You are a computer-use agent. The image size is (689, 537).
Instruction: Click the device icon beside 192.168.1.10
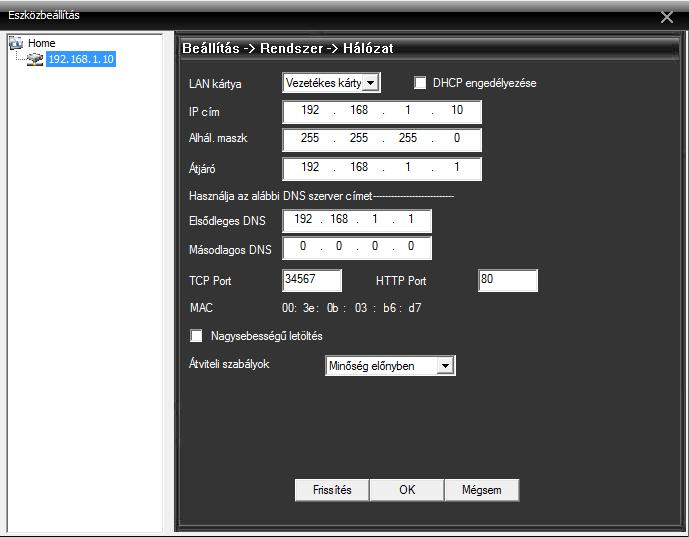point(35,59)
